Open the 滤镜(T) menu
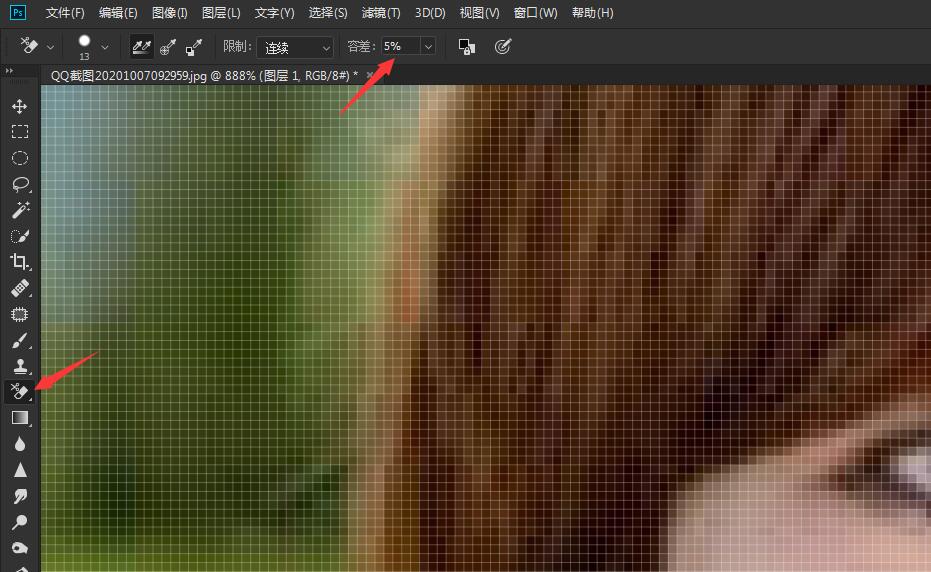This screenshot has width=931, height=572. (381, 12)
